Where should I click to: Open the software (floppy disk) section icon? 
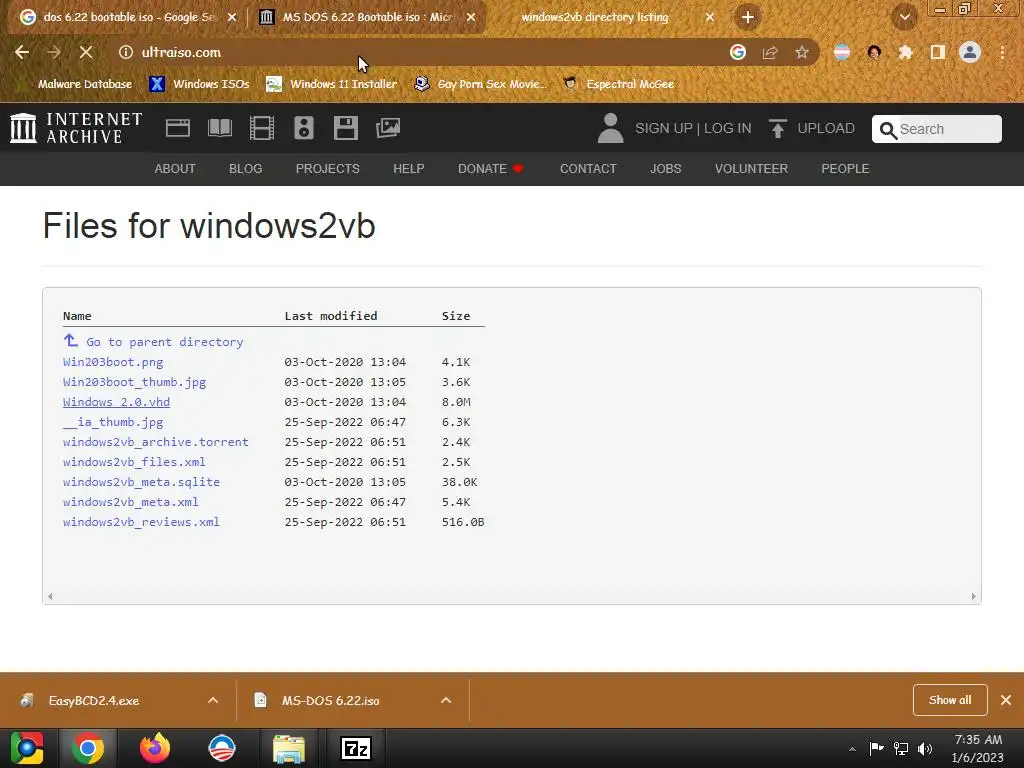345,128
